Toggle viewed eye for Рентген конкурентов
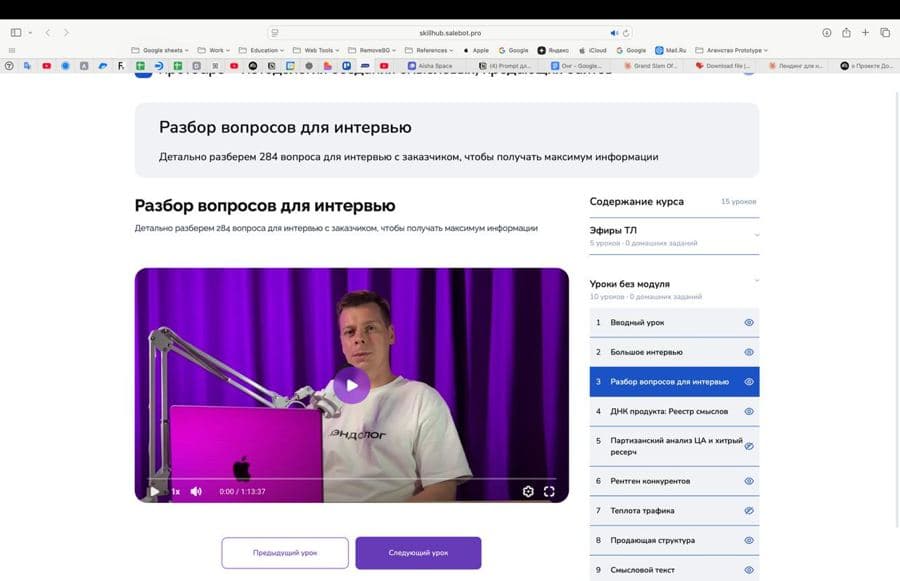This screenshot has height=581, width=900. tap(749, 481)
